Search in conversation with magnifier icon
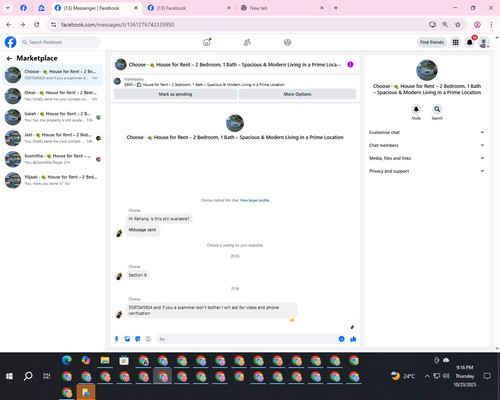 click(x=437, y=109)
